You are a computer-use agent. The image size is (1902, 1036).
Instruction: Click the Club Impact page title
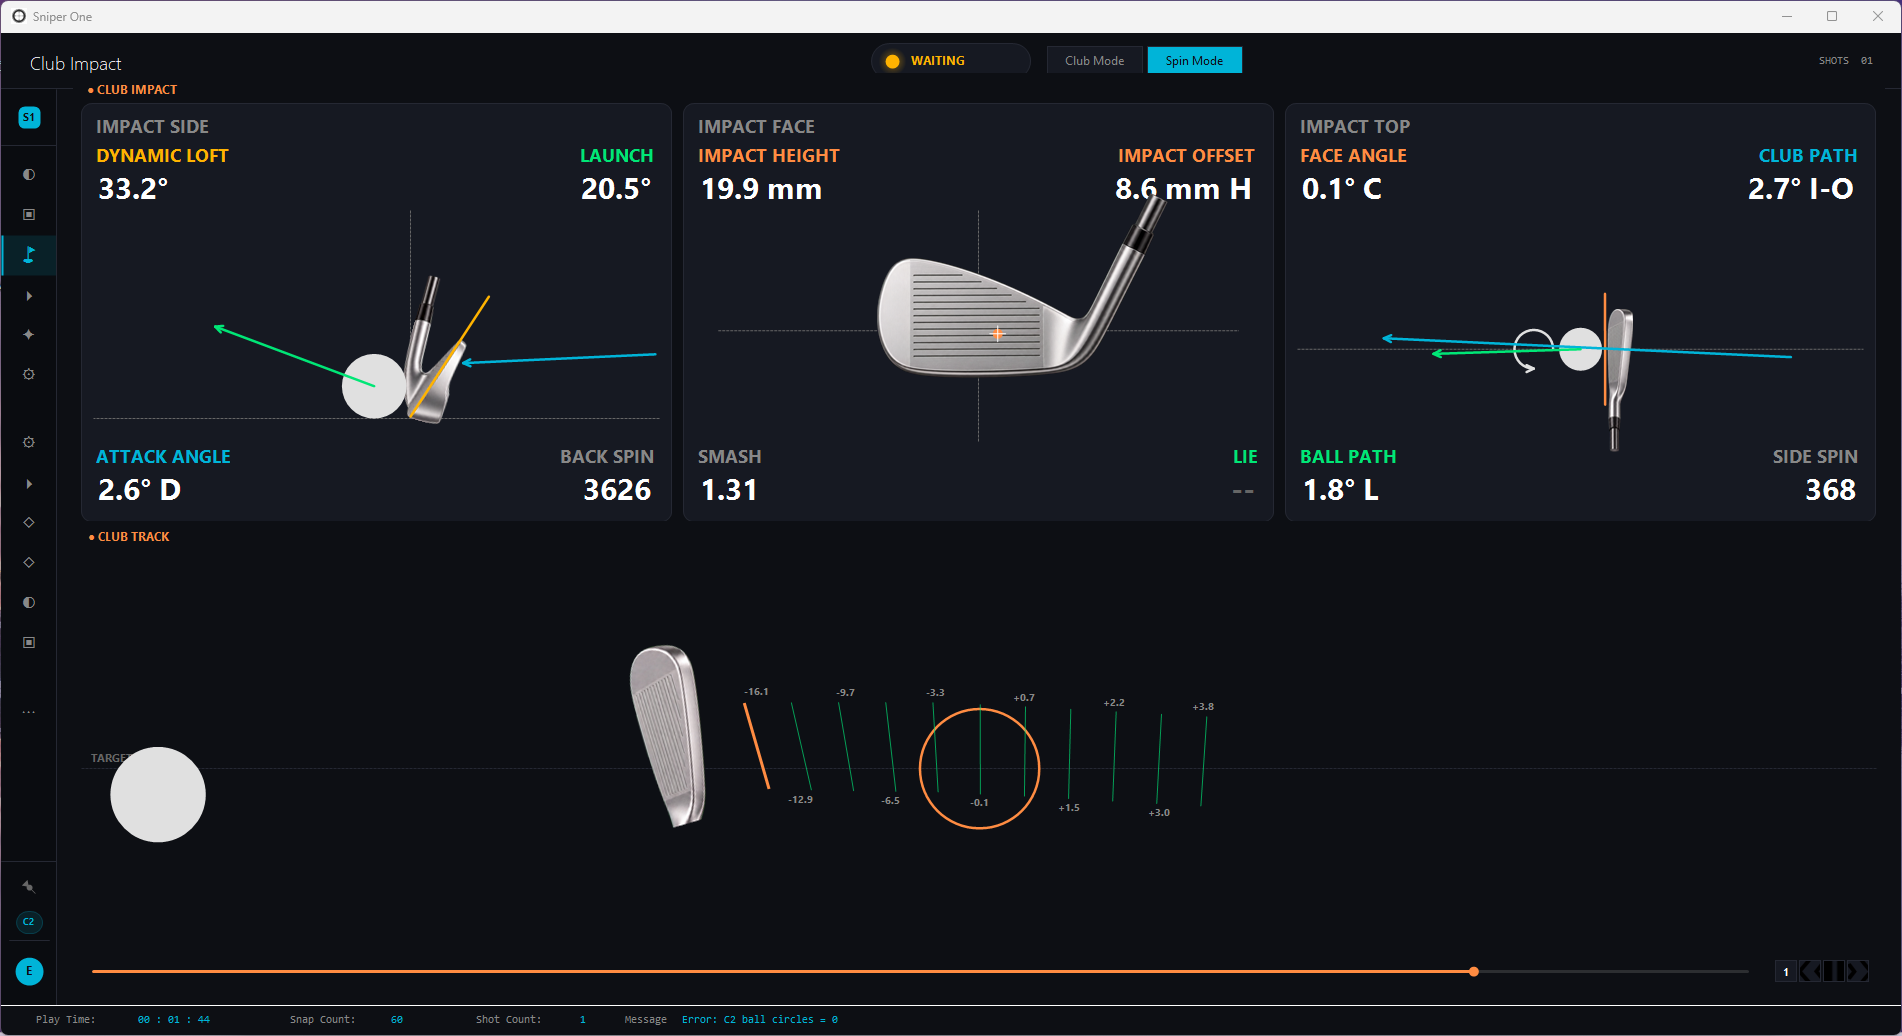tap(76, 64)
